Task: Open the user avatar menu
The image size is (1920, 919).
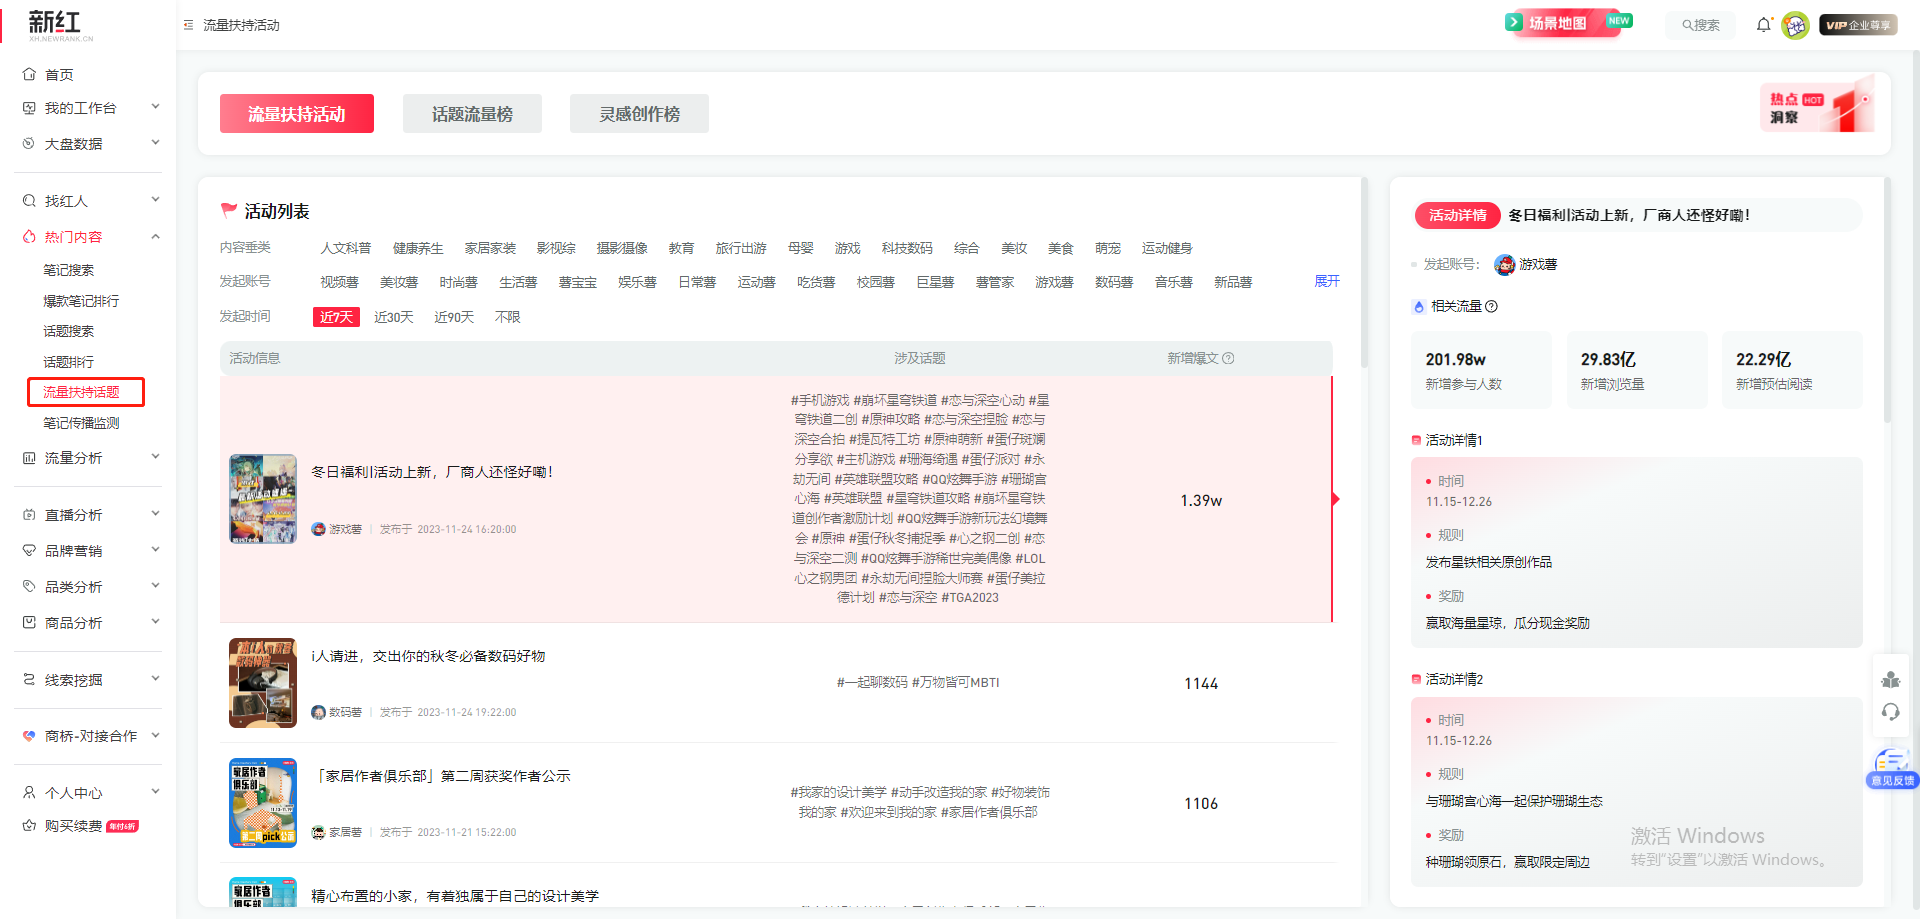Action: click(1795, 25)
